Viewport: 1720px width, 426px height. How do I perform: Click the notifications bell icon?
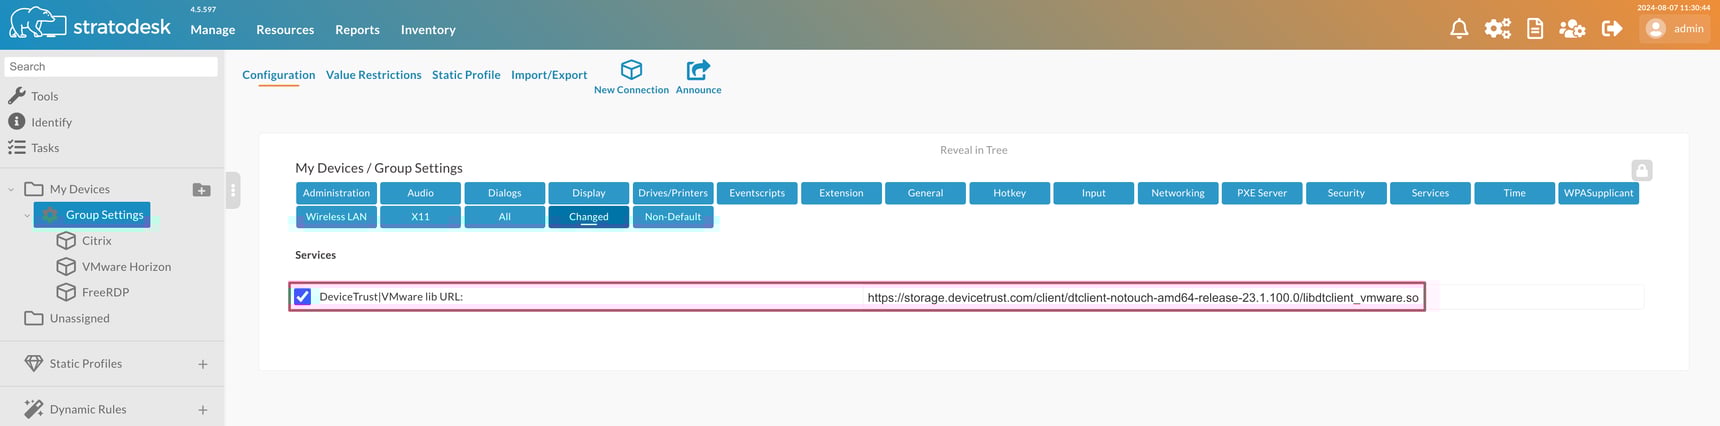point(1459,29)
